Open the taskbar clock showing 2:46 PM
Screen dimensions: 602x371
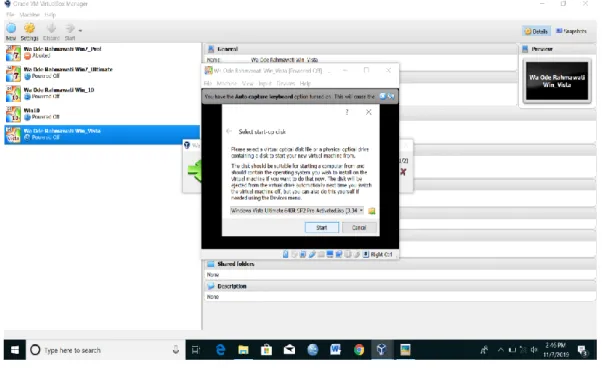pos(556,350)
